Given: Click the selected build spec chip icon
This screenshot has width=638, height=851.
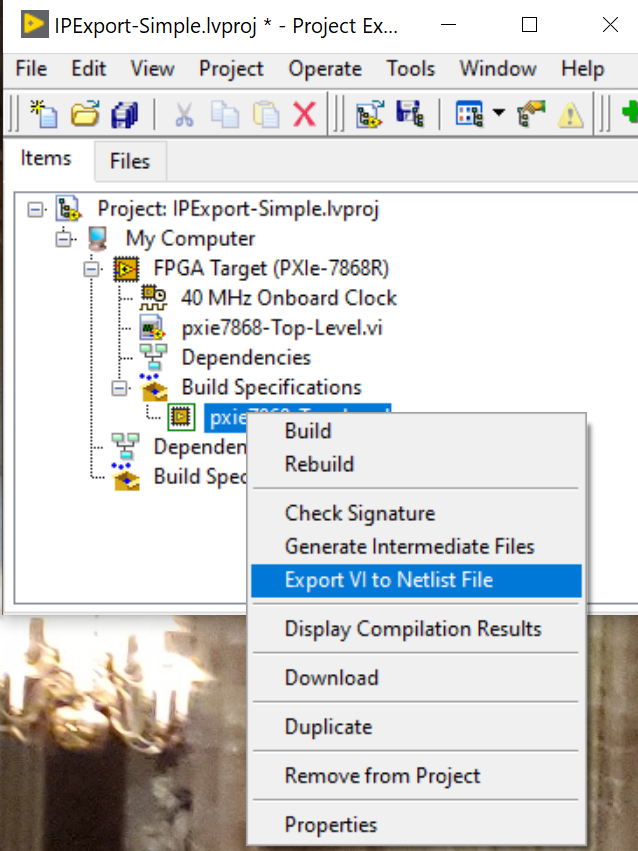Looking at the screenshot, I should point(181,417).
